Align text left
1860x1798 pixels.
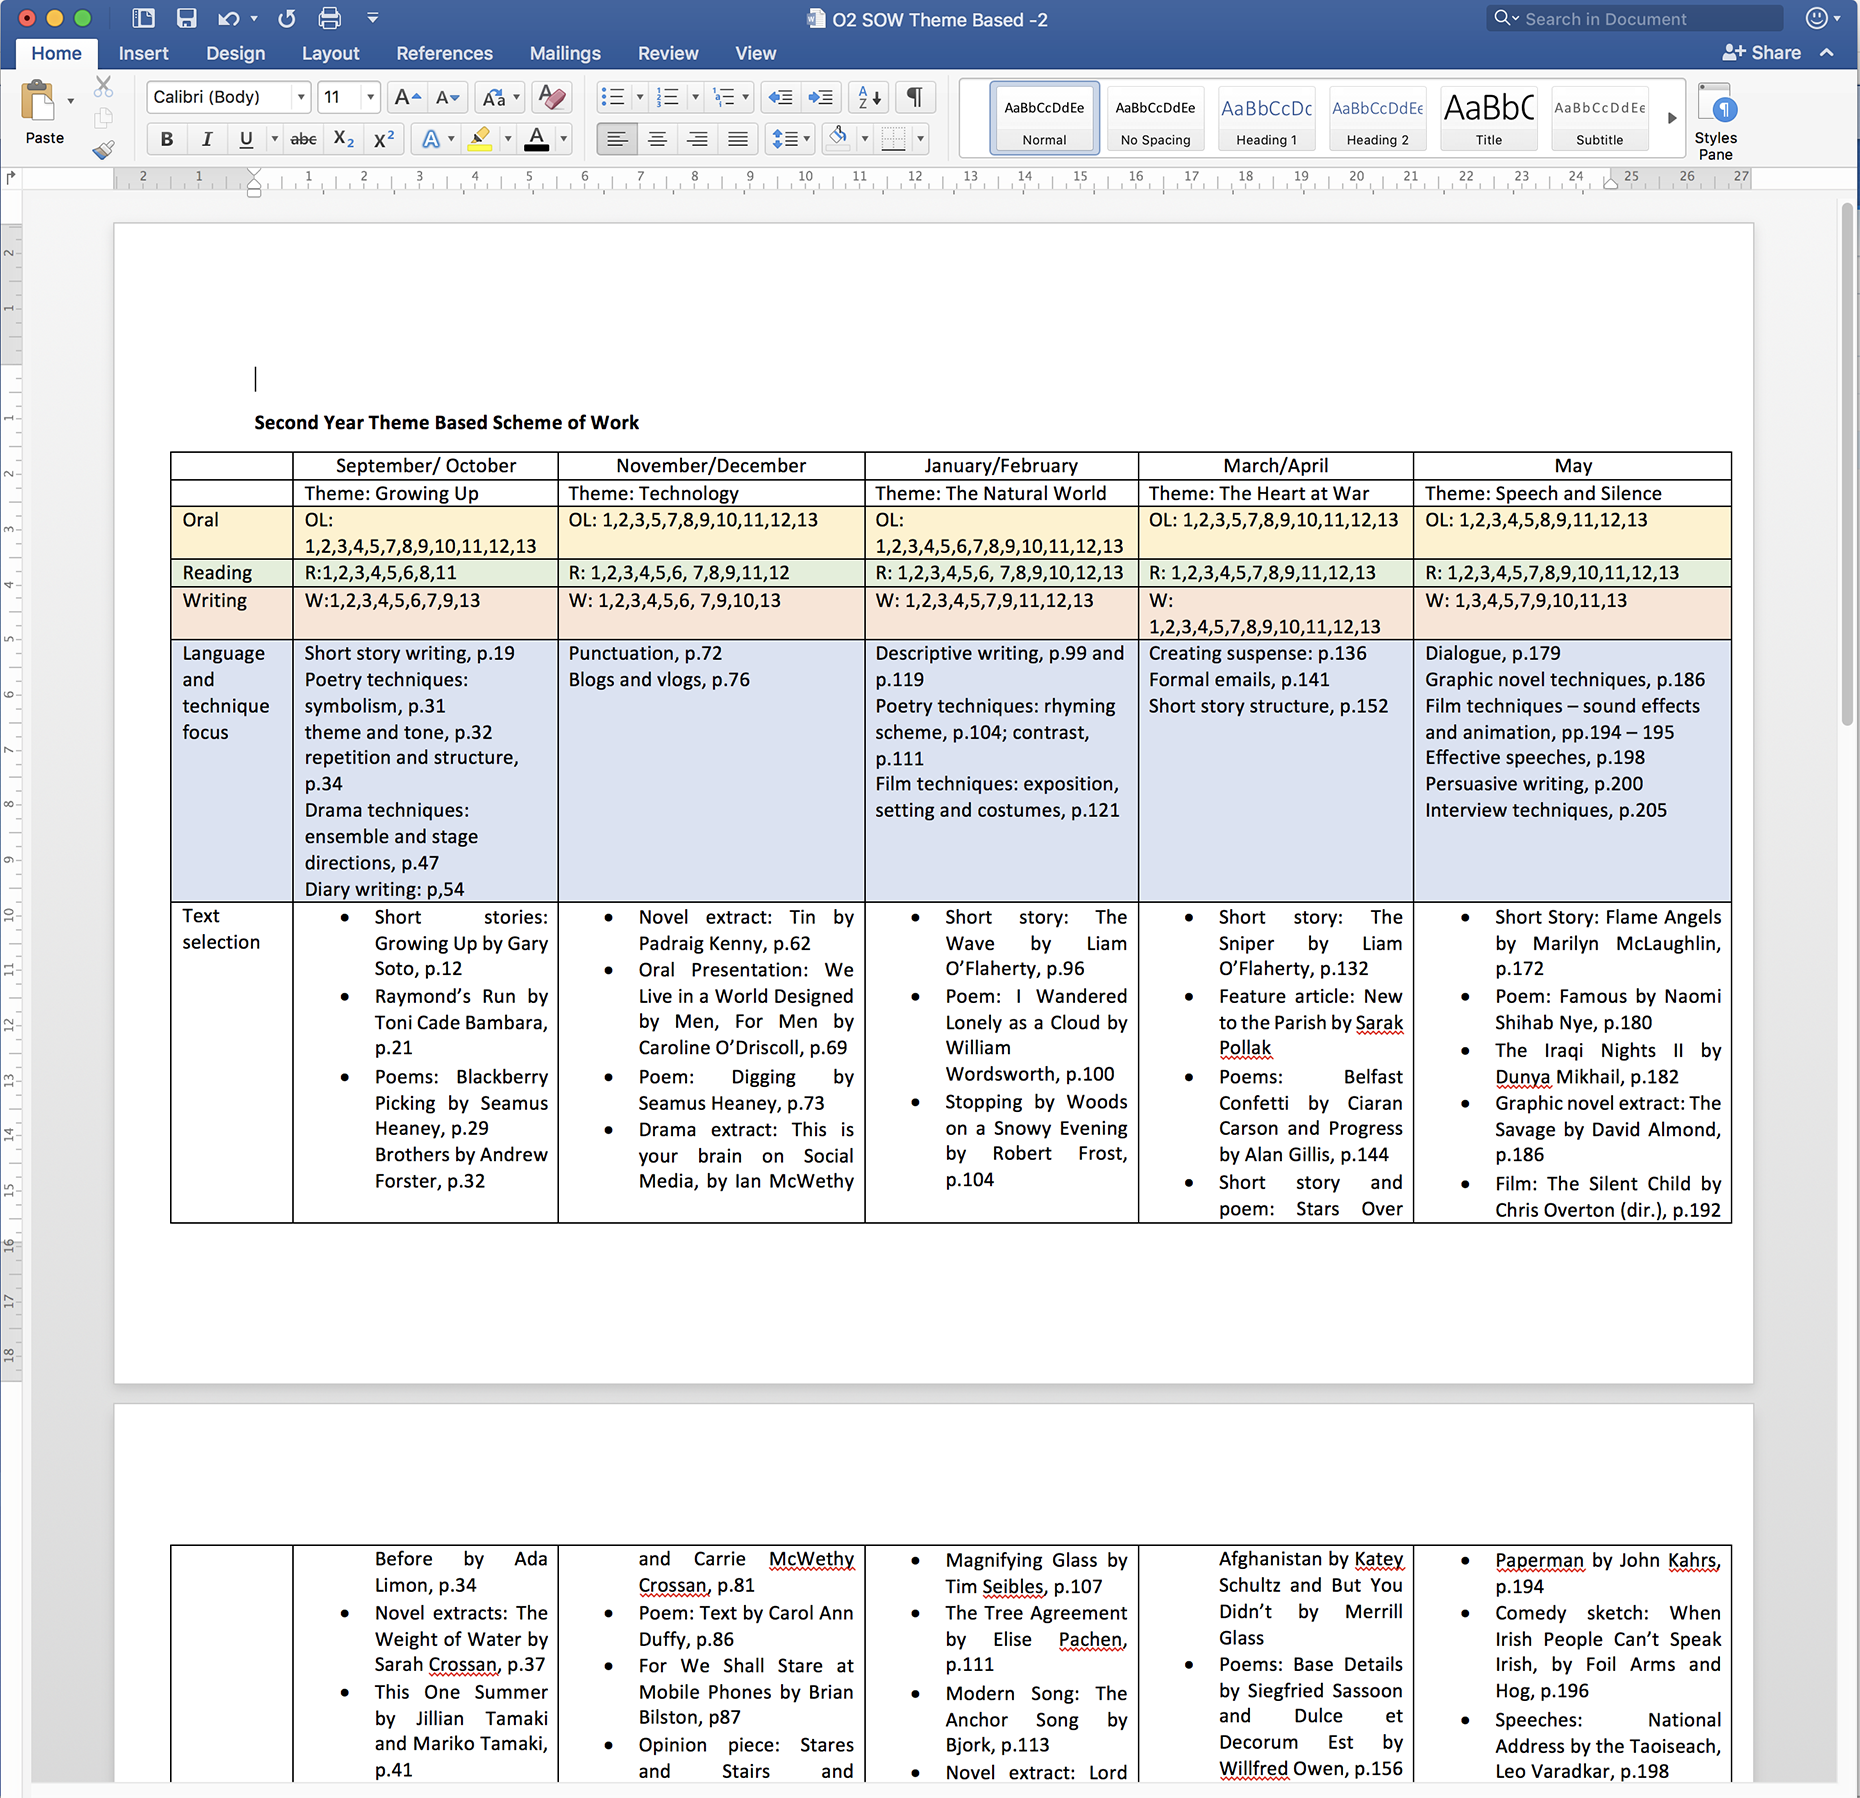coord(617,139)
